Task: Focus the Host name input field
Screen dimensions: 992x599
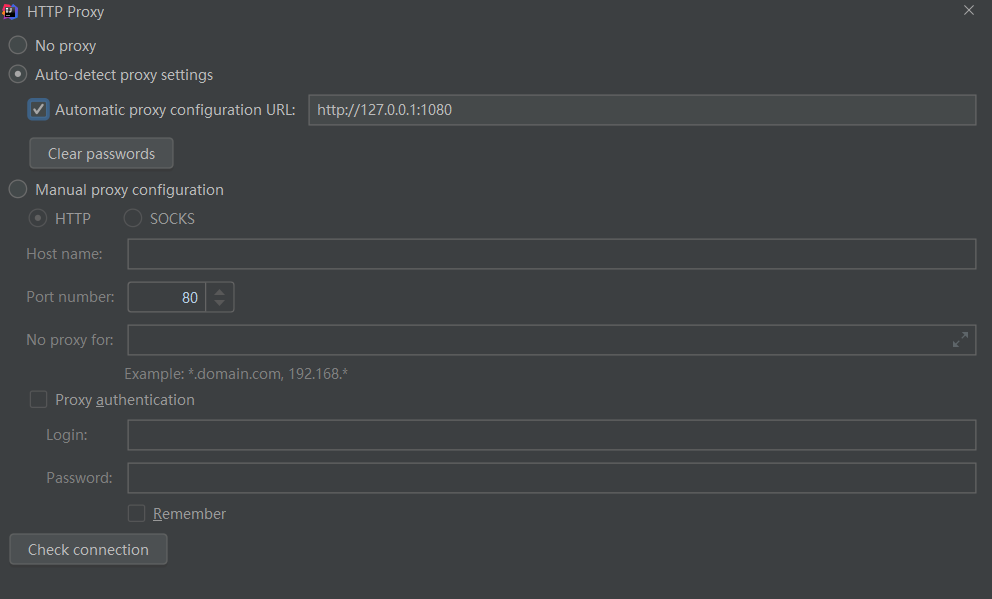Action: 551,254
